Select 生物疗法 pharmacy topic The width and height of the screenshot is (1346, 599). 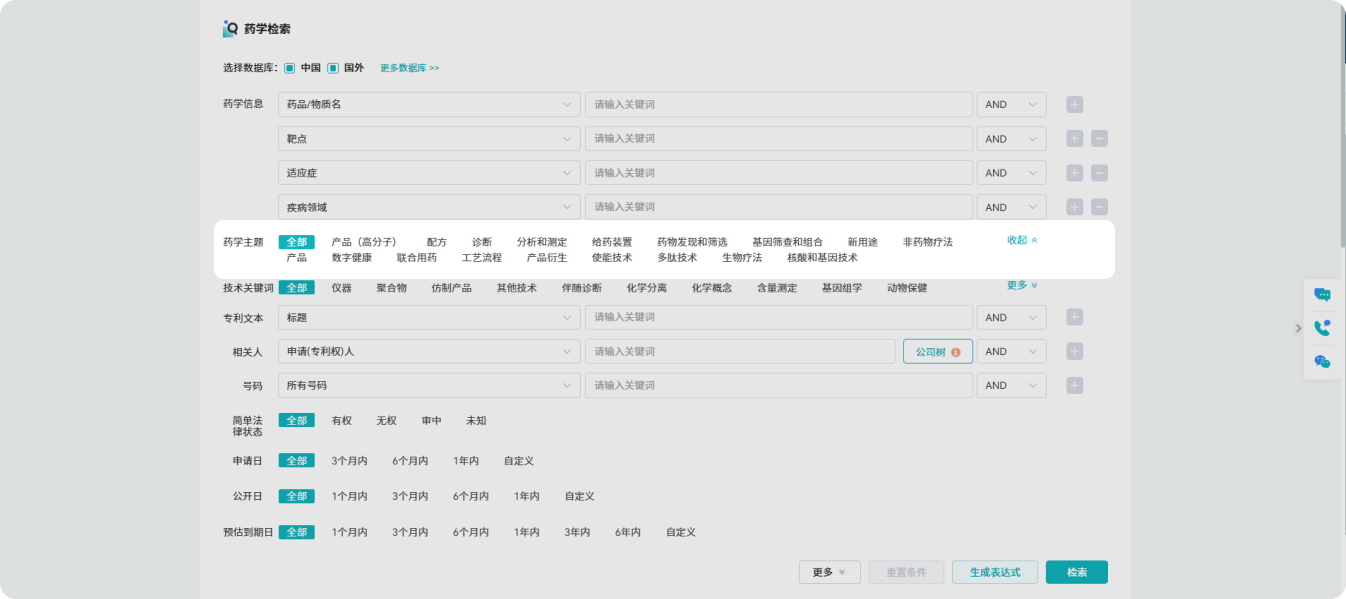(x=742, y=258)
